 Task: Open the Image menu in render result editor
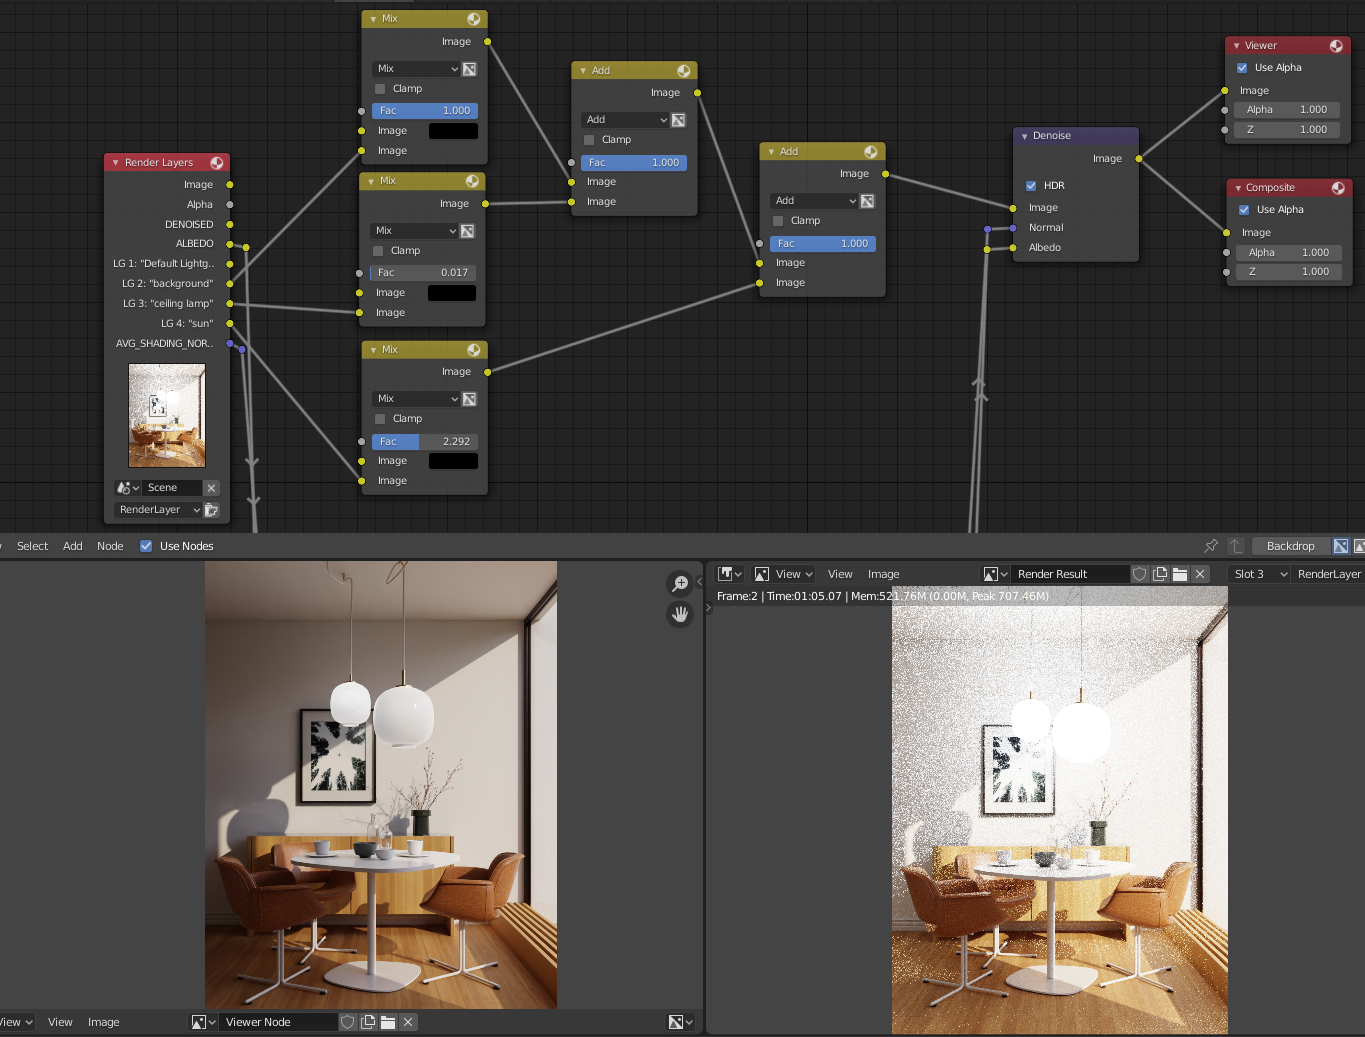883,574
